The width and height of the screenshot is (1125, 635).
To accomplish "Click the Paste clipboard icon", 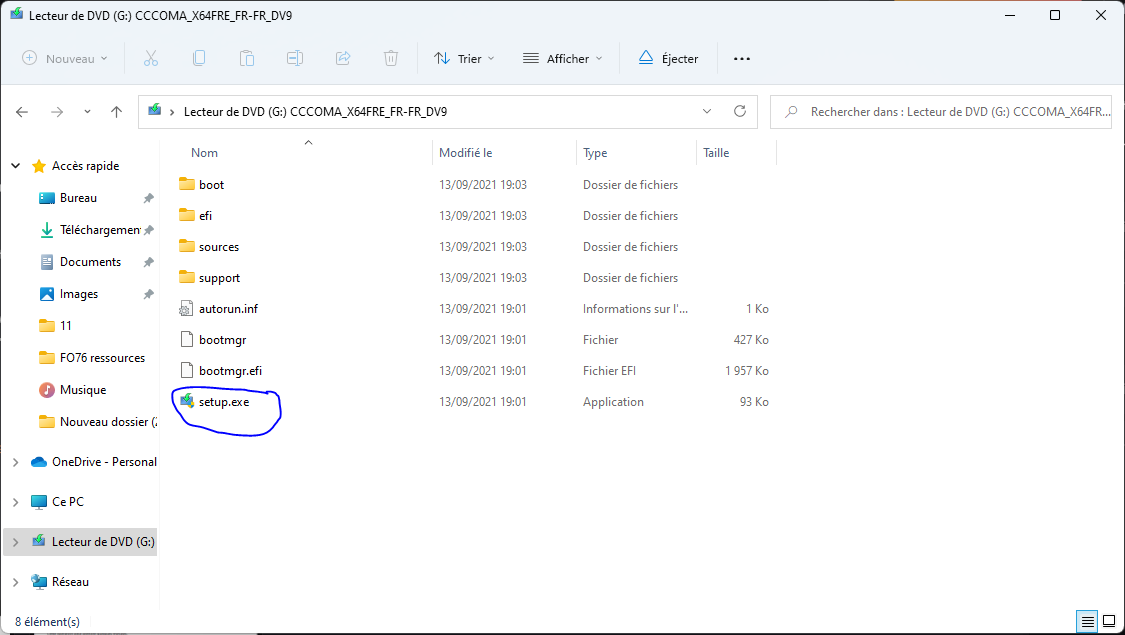I will tap(247, 59).
